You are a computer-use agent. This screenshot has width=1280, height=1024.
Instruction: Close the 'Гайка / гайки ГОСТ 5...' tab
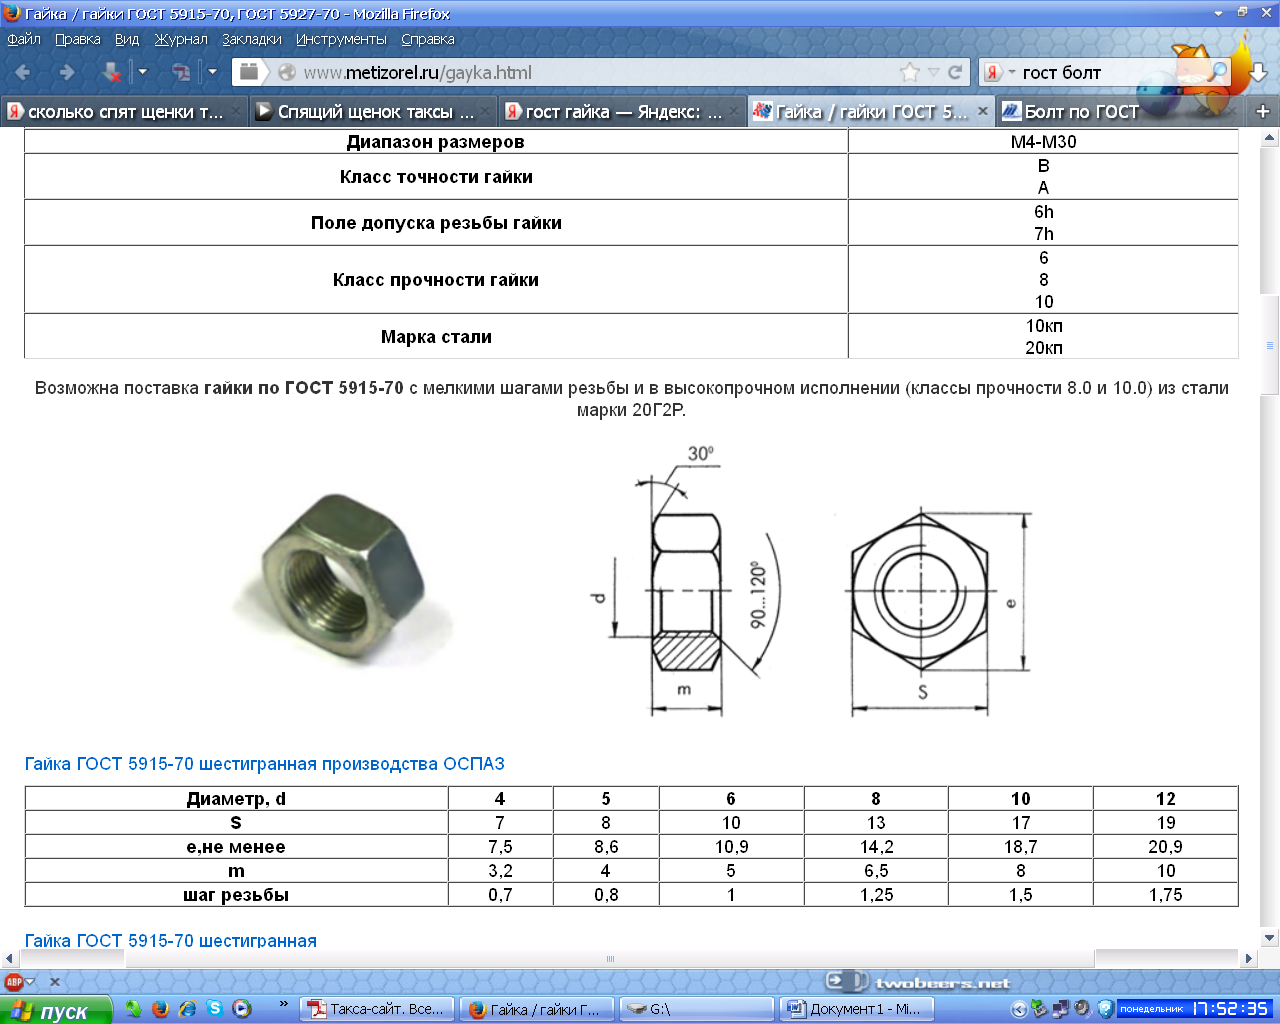tap(983, 111)
